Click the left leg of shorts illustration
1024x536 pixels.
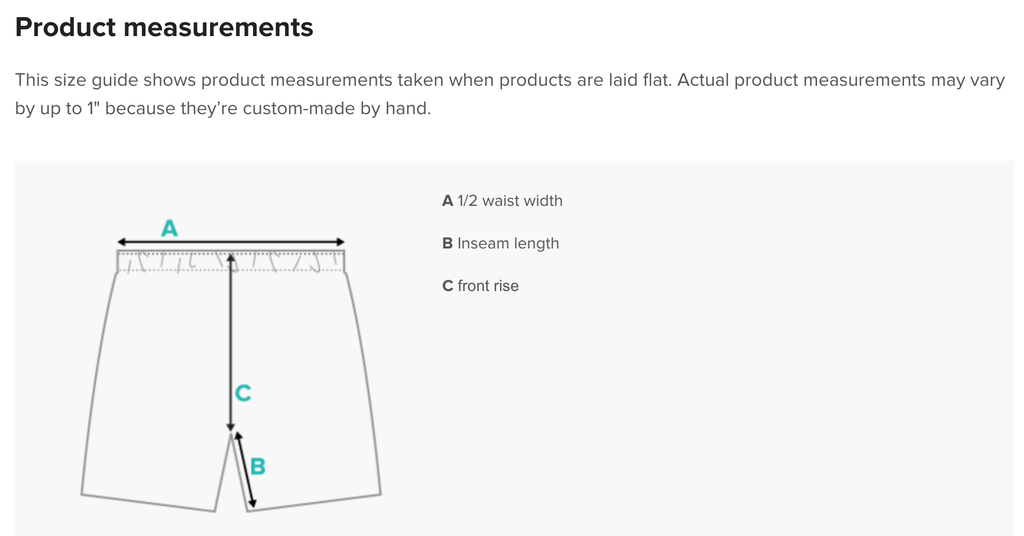tap(156, 392)
